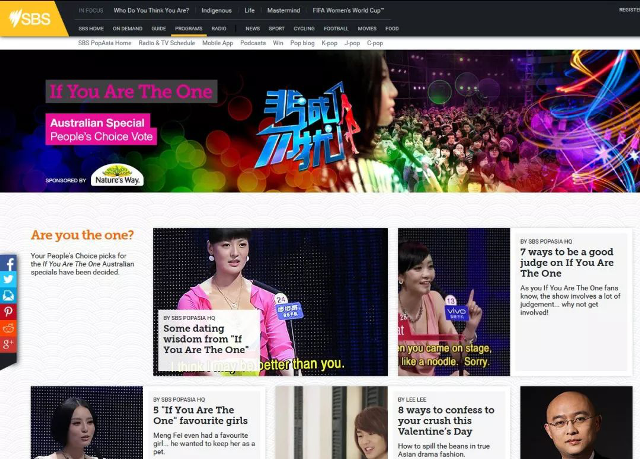Screen dimensions: 640x459
Task: Pin page on Pinterest
Action: tap(9, 312)
